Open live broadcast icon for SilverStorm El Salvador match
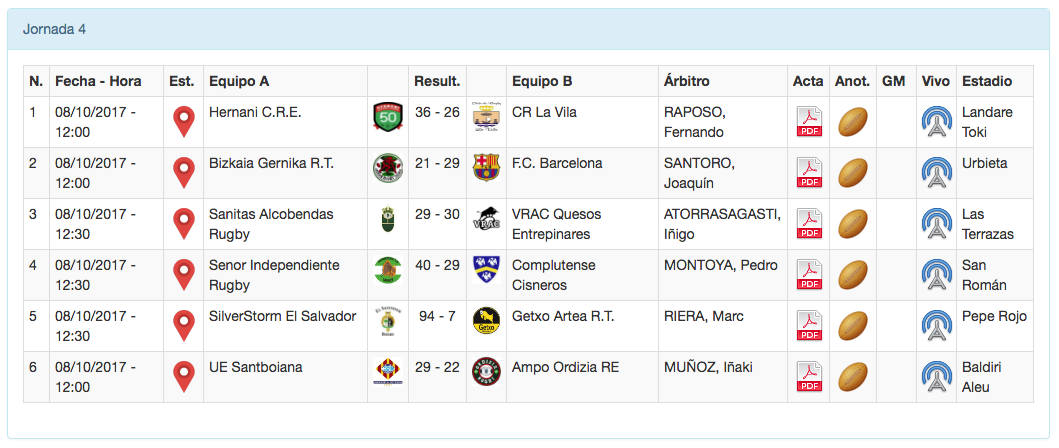 [936, 326]
